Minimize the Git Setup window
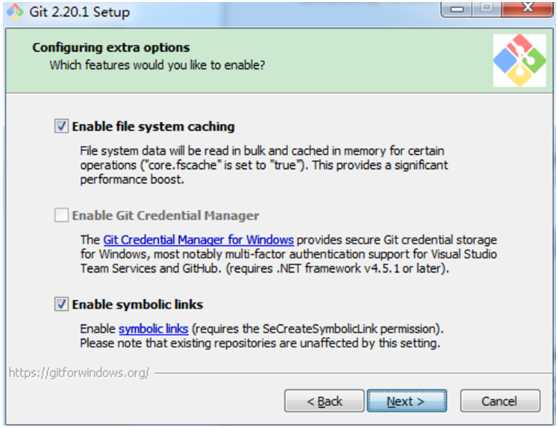 457,9
